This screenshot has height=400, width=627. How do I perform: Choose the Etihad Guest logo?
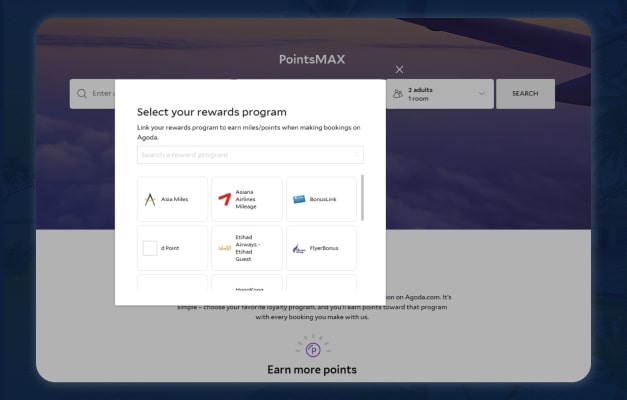[x=224, y=248]
